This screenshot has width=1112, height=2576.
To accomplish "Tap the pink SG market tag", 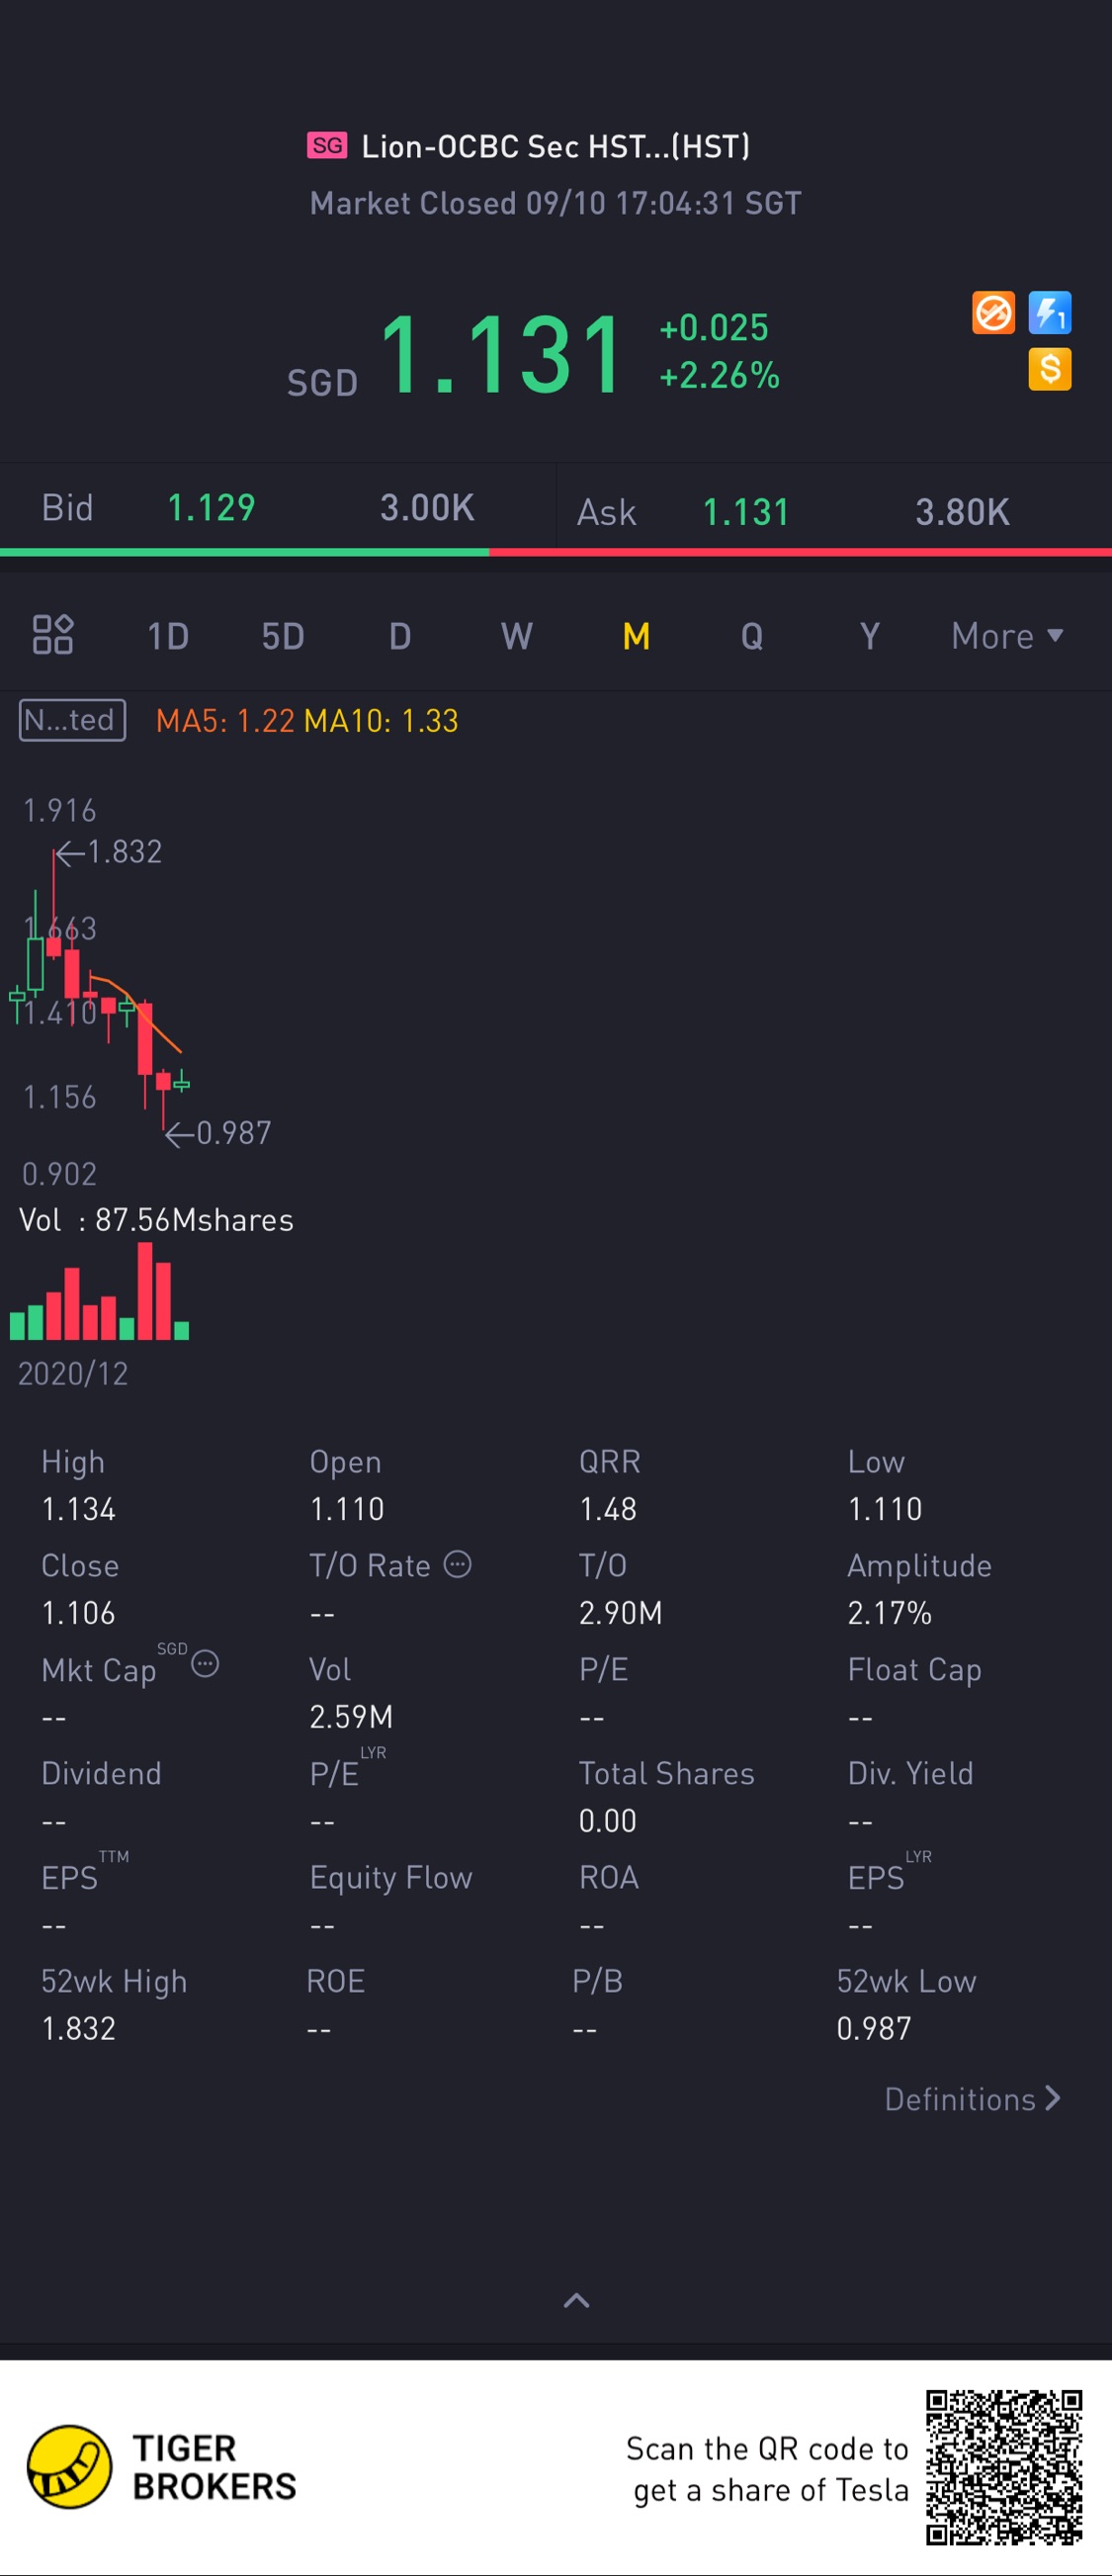I will pos(327,146).
